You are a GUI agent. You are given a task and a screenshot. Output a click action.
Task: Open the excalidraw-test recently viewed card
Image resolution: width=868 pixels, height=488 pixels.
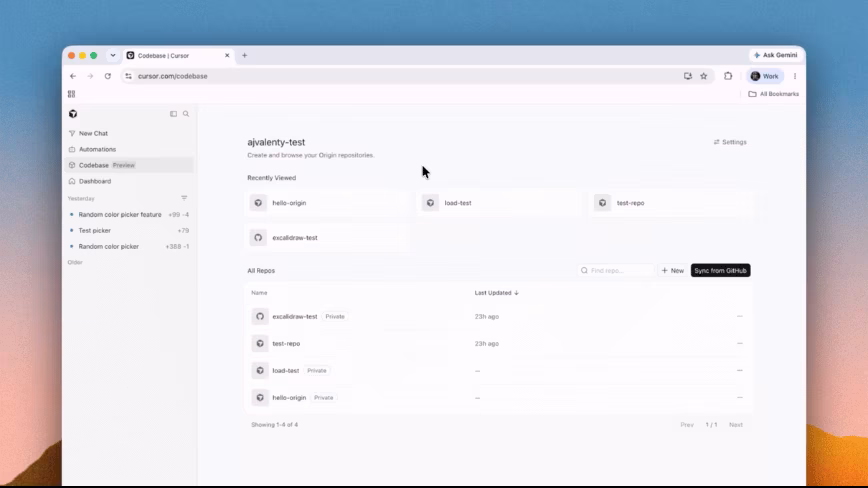click(x=326, y=238)
